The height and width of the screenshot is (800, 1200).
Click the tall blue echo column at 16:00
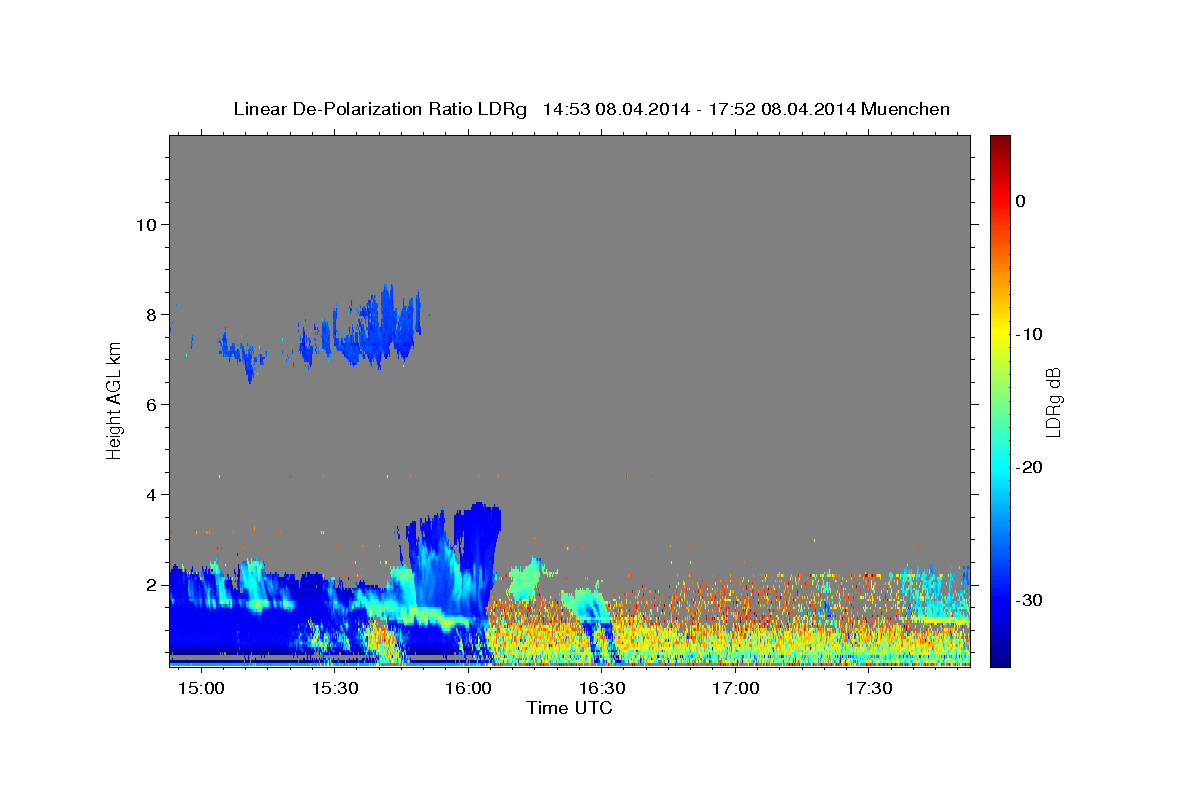476,560
